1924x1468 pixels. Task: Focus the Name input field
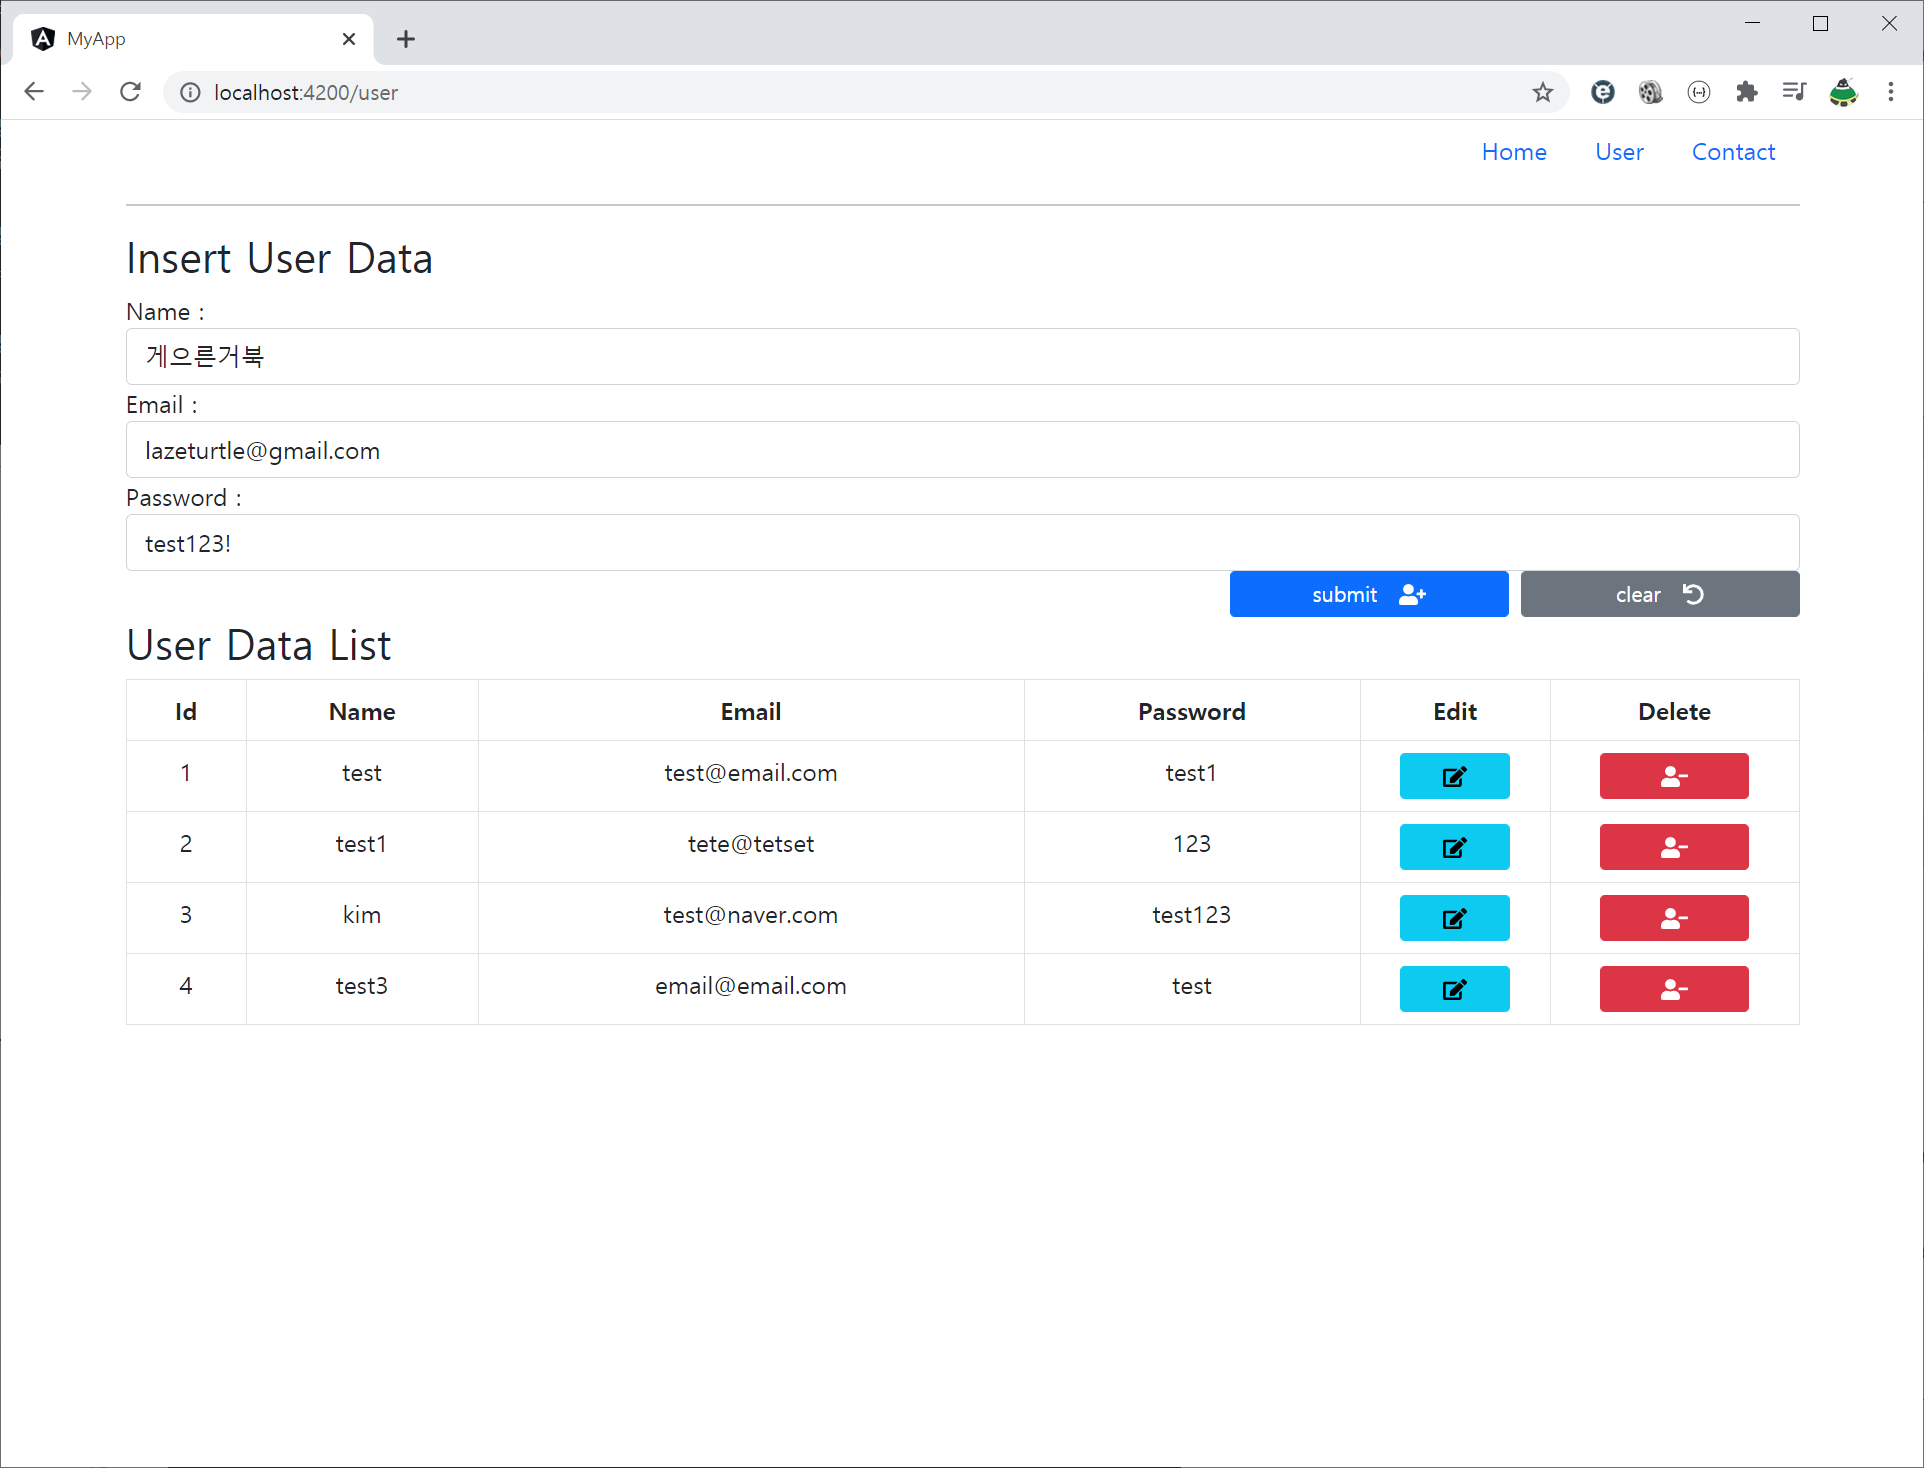962,357
